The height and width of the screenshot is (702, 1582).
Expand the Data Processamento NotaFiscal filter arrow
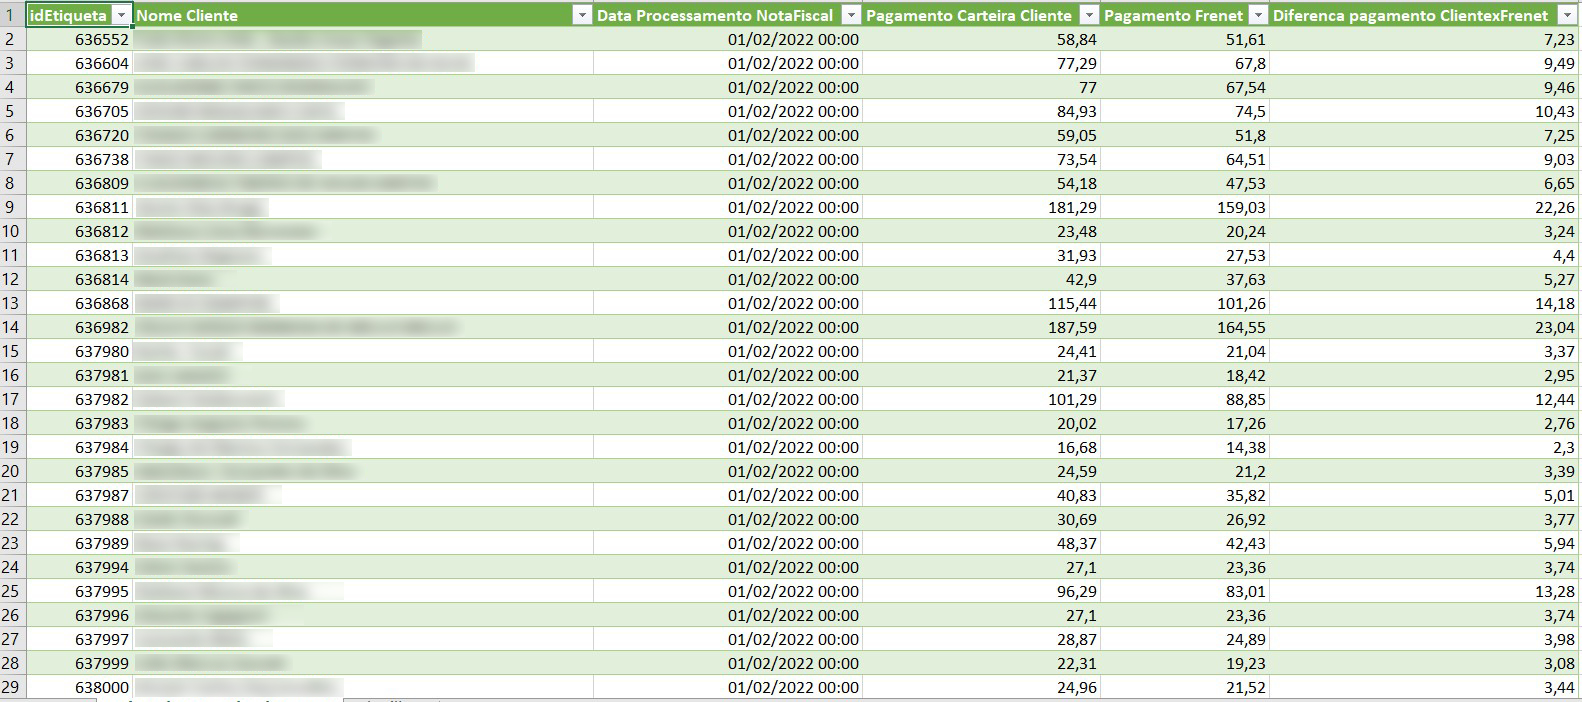click(x=851, y=15)
